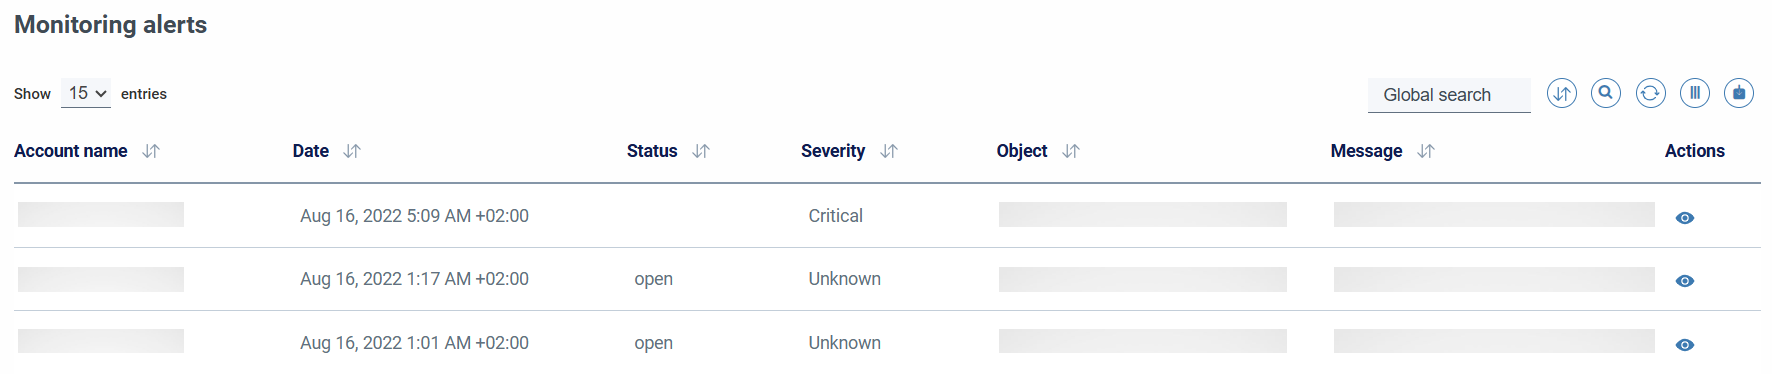The image size is (1772, 374).
Task: Click the circular sort arrows toolbar icon
Action: [x=1561, y=94]
